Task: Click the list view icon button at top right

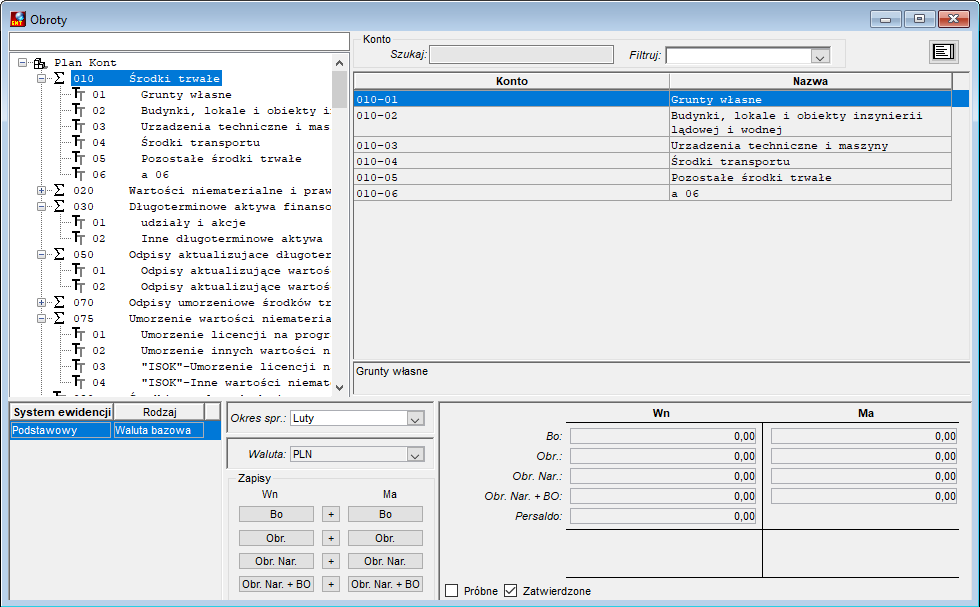Action: pos(943,52)
